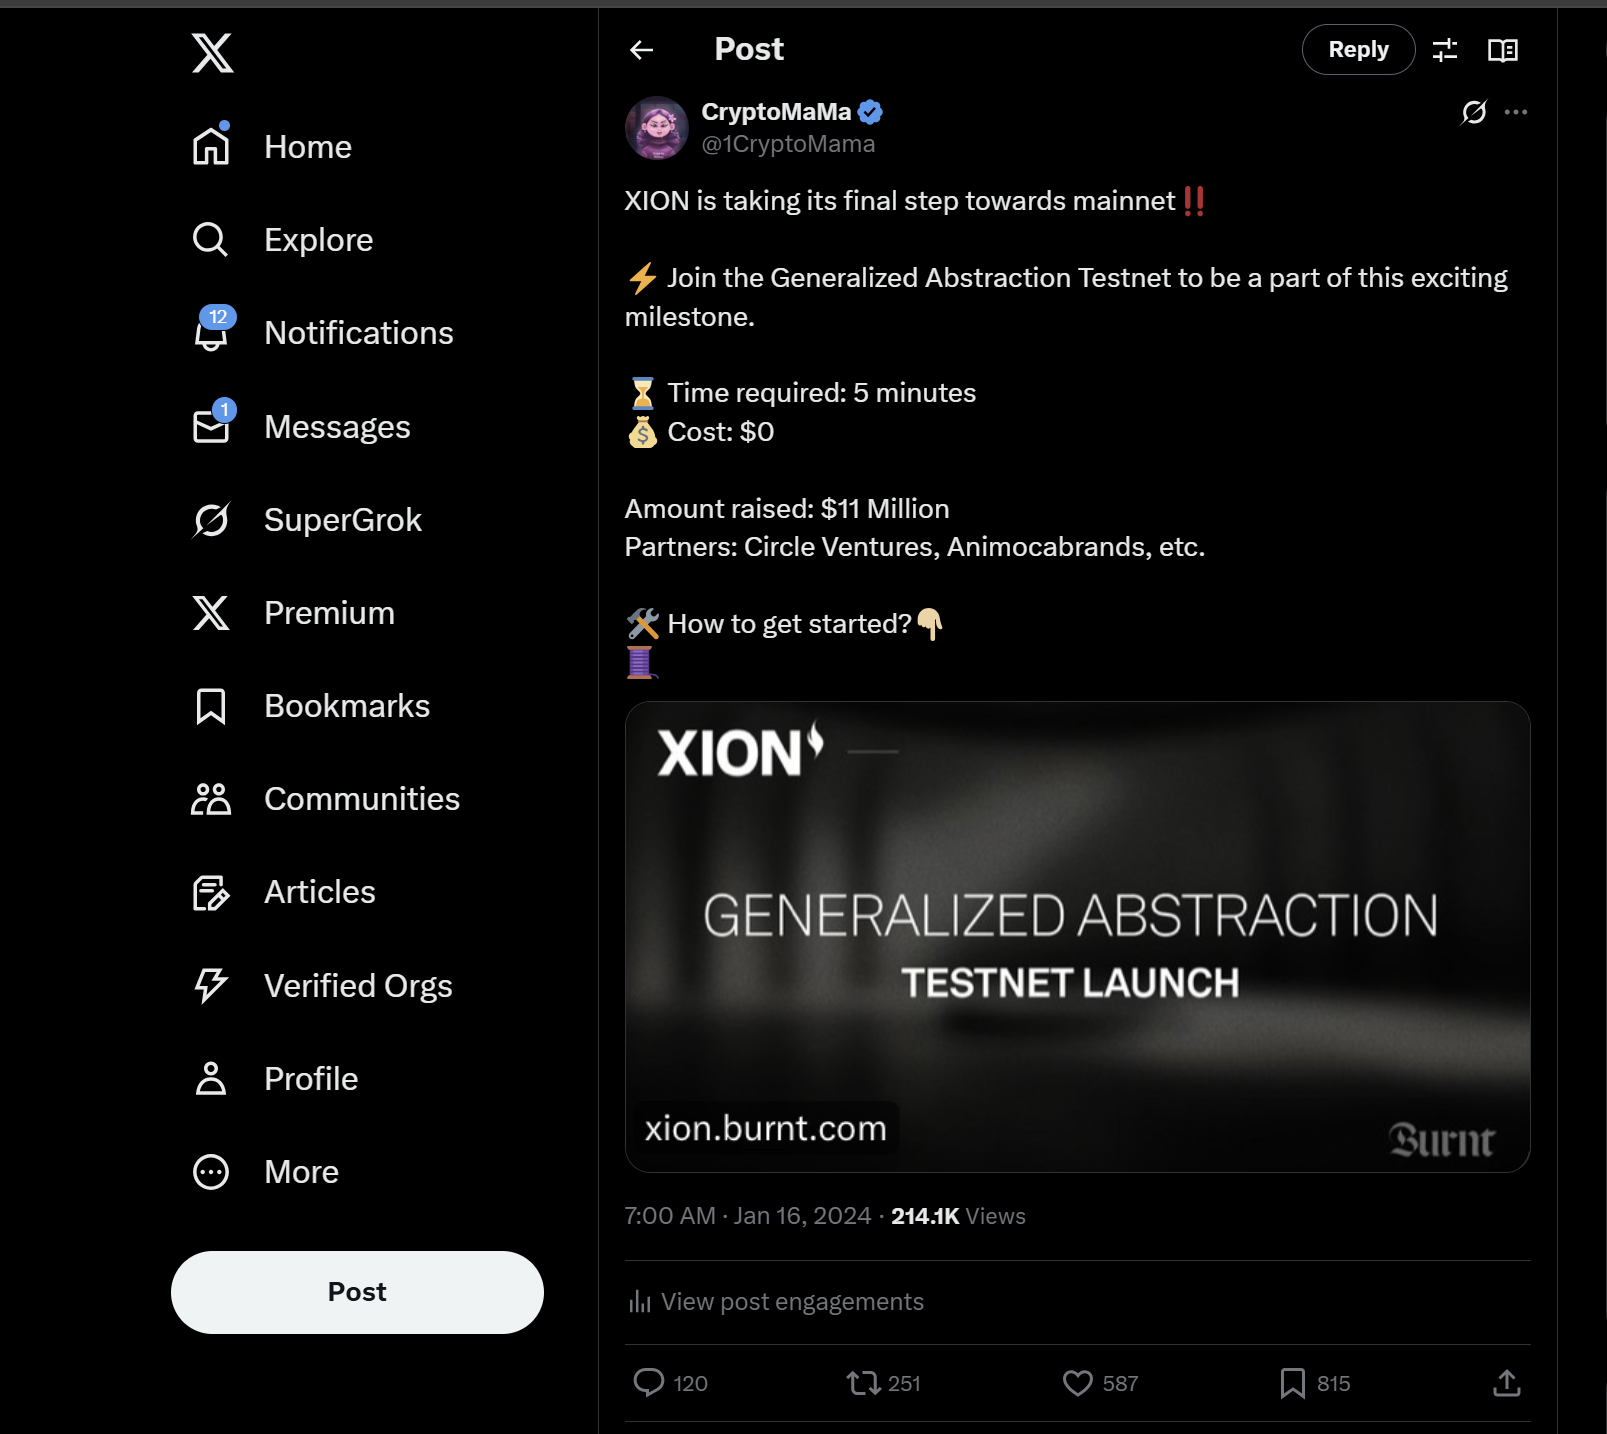
Task: Open the XION testnet launch image
Action: 1077,936
